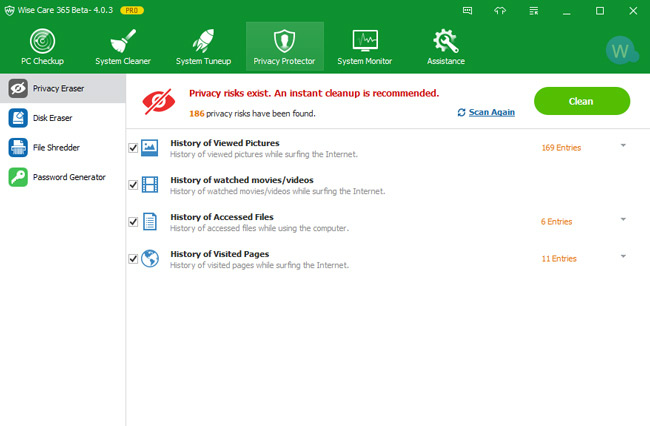Open Assistance gear-wrench icon
This screenshot has height=426, width=650.
446,41
